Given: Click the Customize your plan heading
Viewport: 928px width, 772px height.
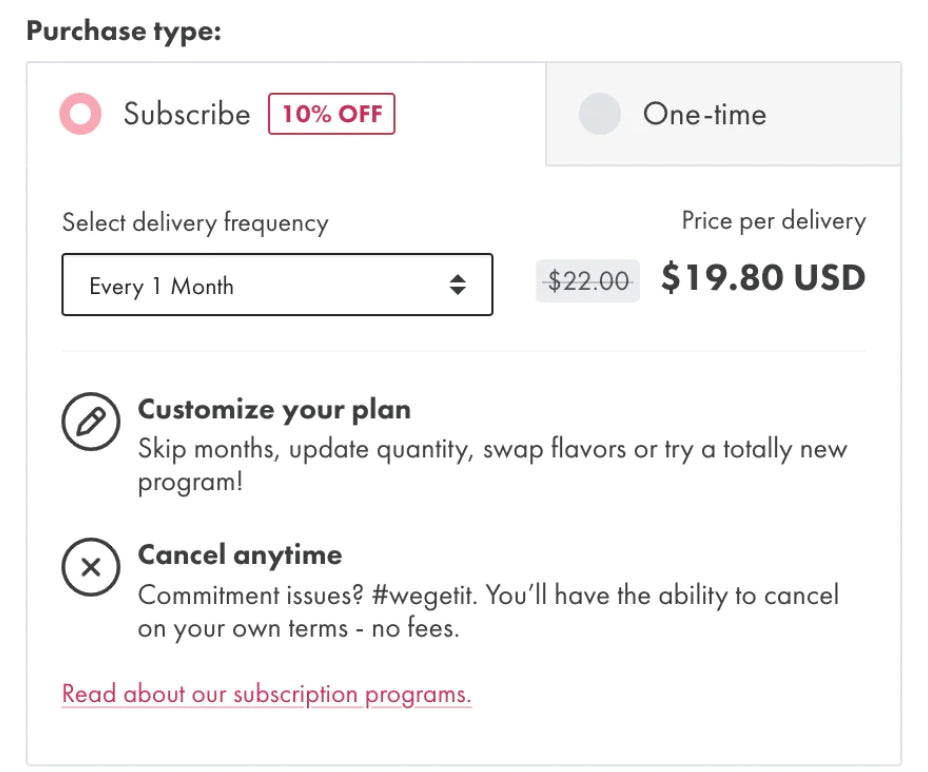Looking at the screenshot, I should [274, 410].
